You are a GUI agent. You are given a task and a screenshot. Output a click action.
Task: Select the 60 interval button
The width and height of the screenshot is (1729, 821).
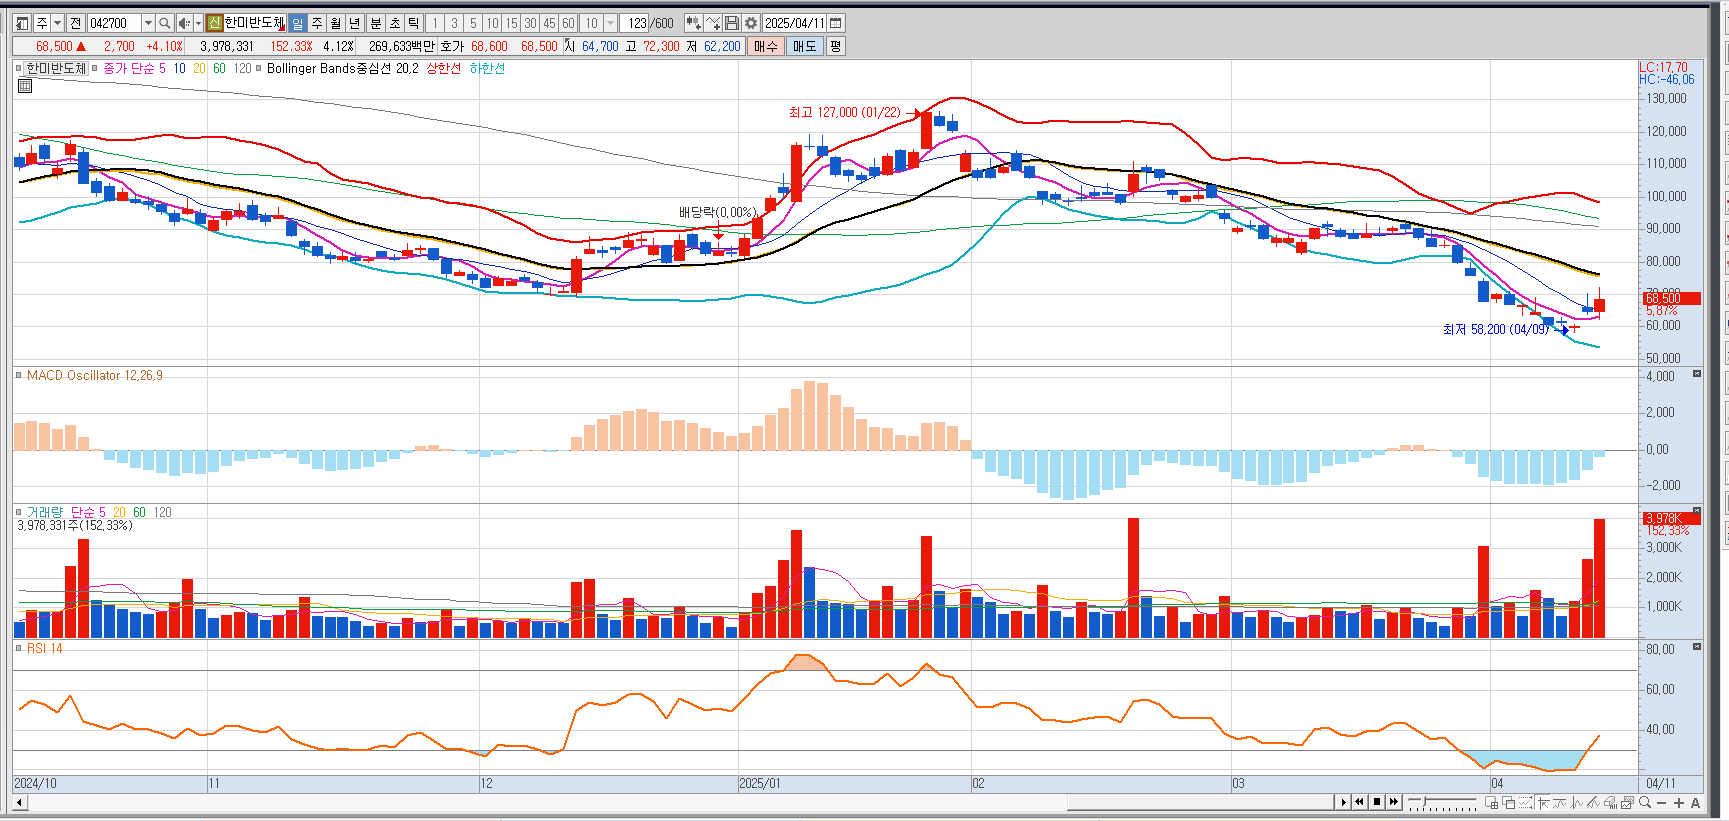pos(568,23)
